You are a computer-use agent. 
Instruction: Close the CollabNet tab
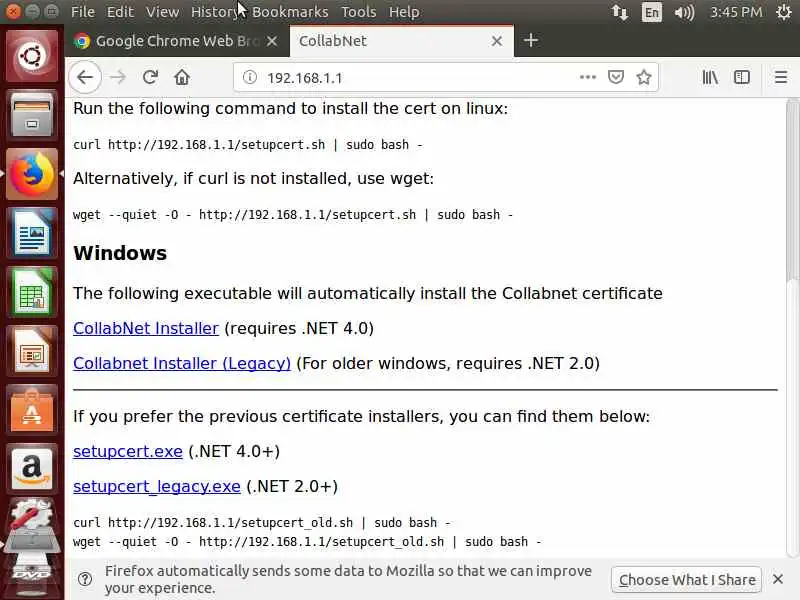click(x=497, y=41)
